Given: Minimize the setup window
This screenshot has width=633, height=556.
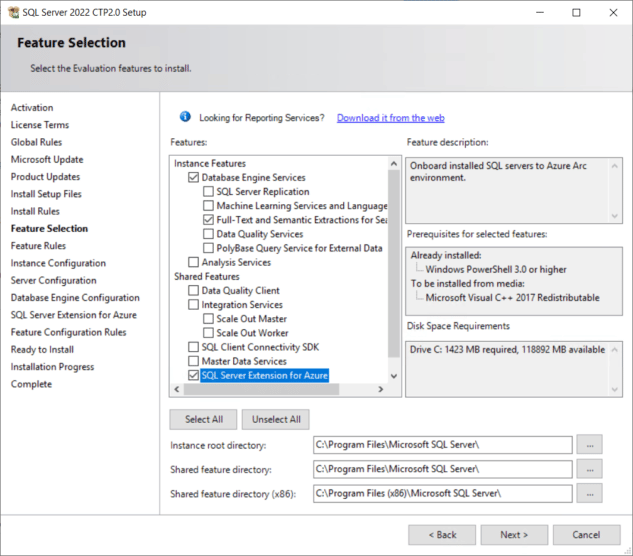Looking at the screenshot, I should (x=540, y=13).
